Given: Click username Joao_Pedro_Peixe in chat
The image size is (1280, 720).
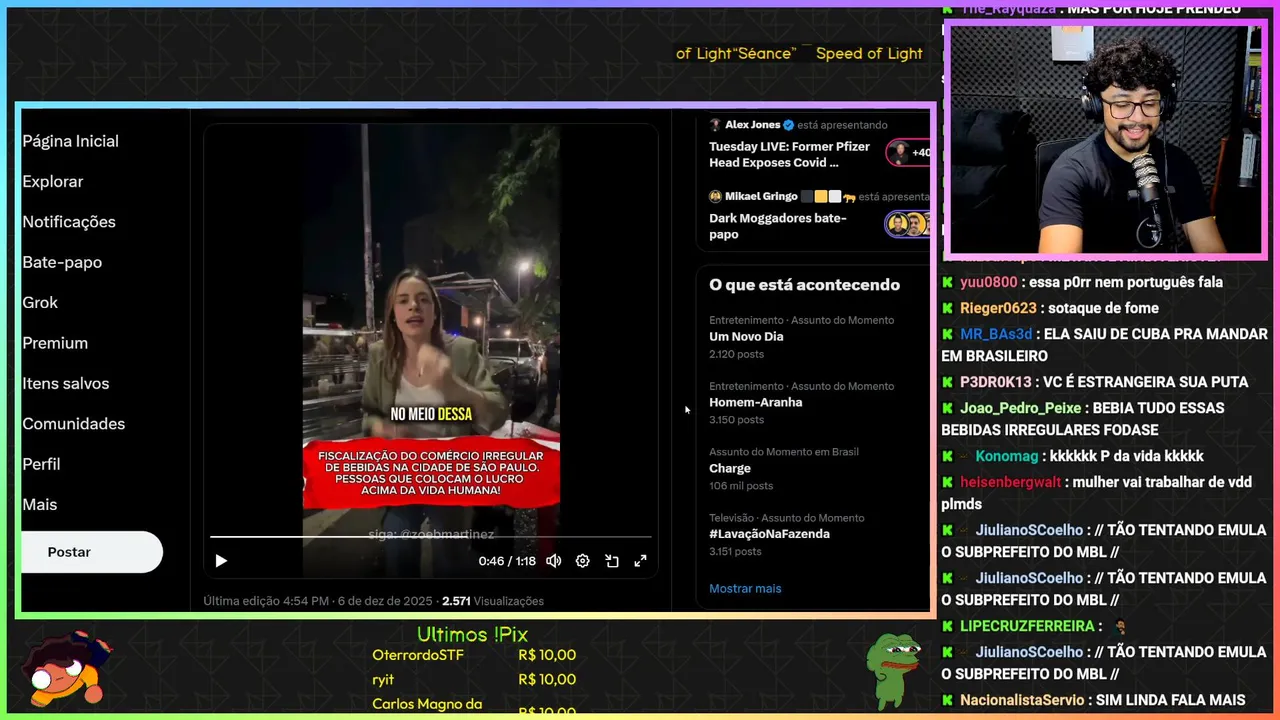Looking at the screenshot, I should tap(1021, 408).
